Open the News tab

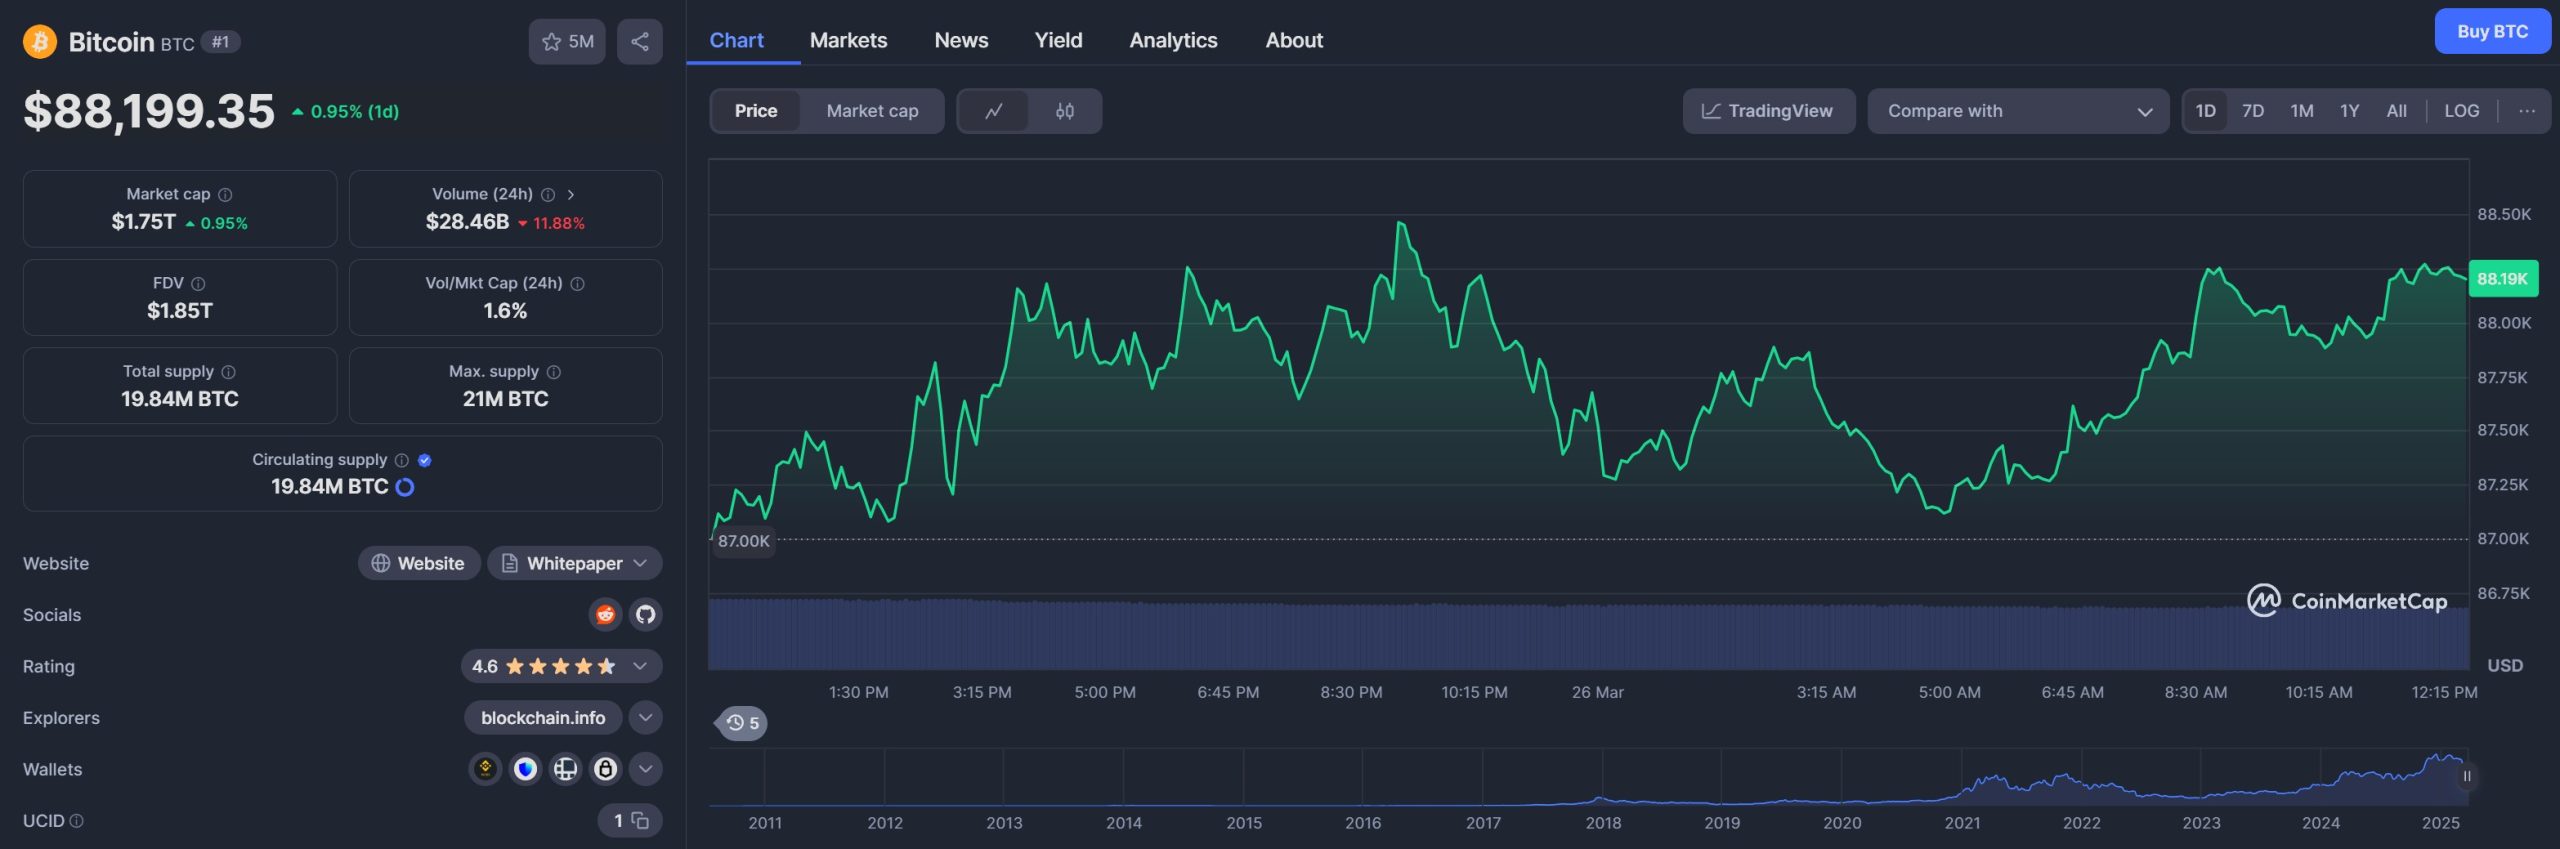click(x=961, y=40)
